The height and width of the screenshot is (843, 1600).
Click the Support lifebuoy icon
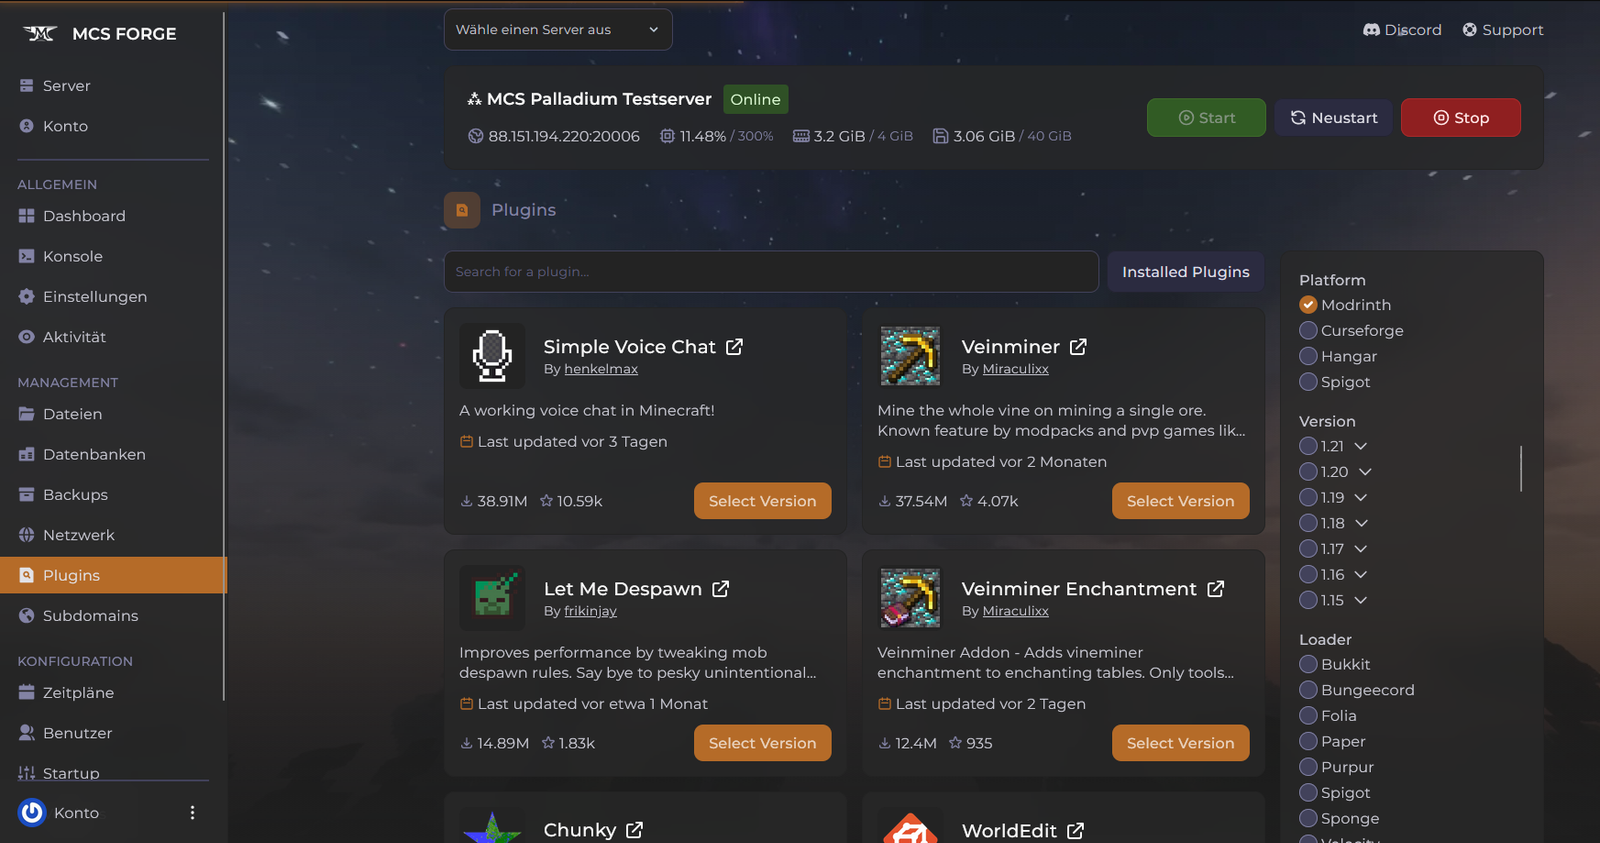coord(1469,30)
